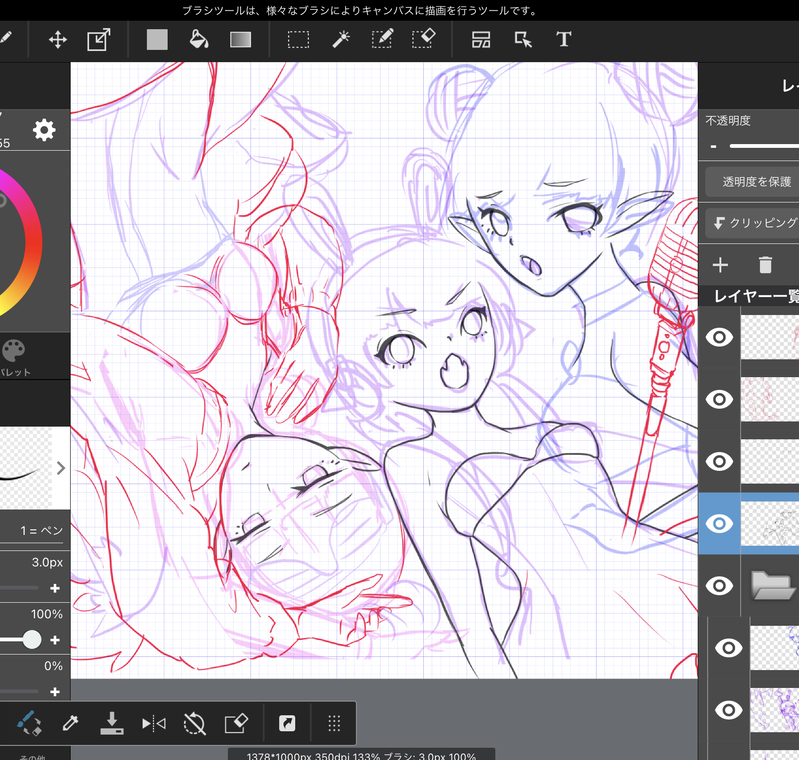This screenshot has height=760, width=799.
Task: Increase 100% opacity with its plus button
Action: (55, 640)
